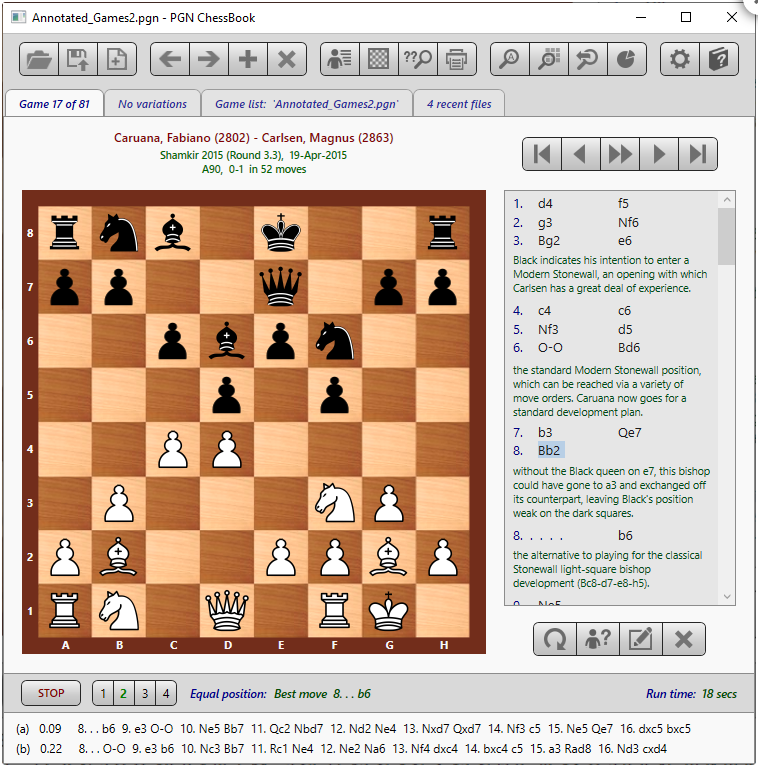The height and width of the screenshot is (766, 758).
Task: Go to previous game with left arrow
Action: pos(170,59)
